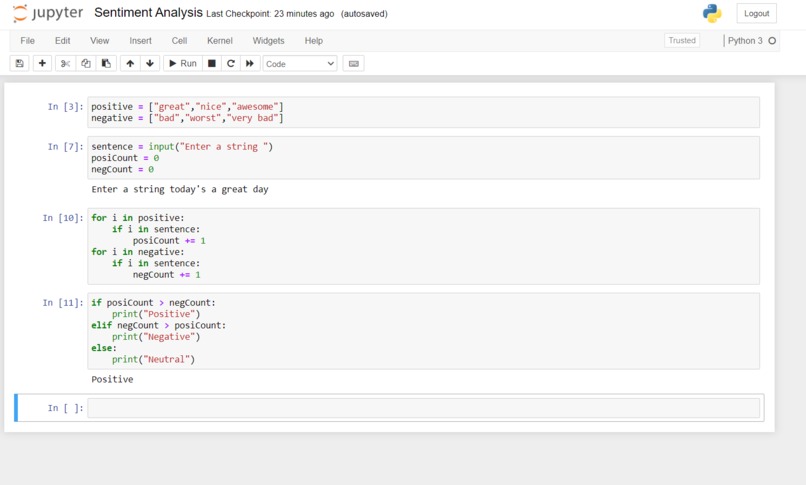This screenshot has height=485, width=806.
Task: Click the print("Neutral") line
Action: click(153, 359)
